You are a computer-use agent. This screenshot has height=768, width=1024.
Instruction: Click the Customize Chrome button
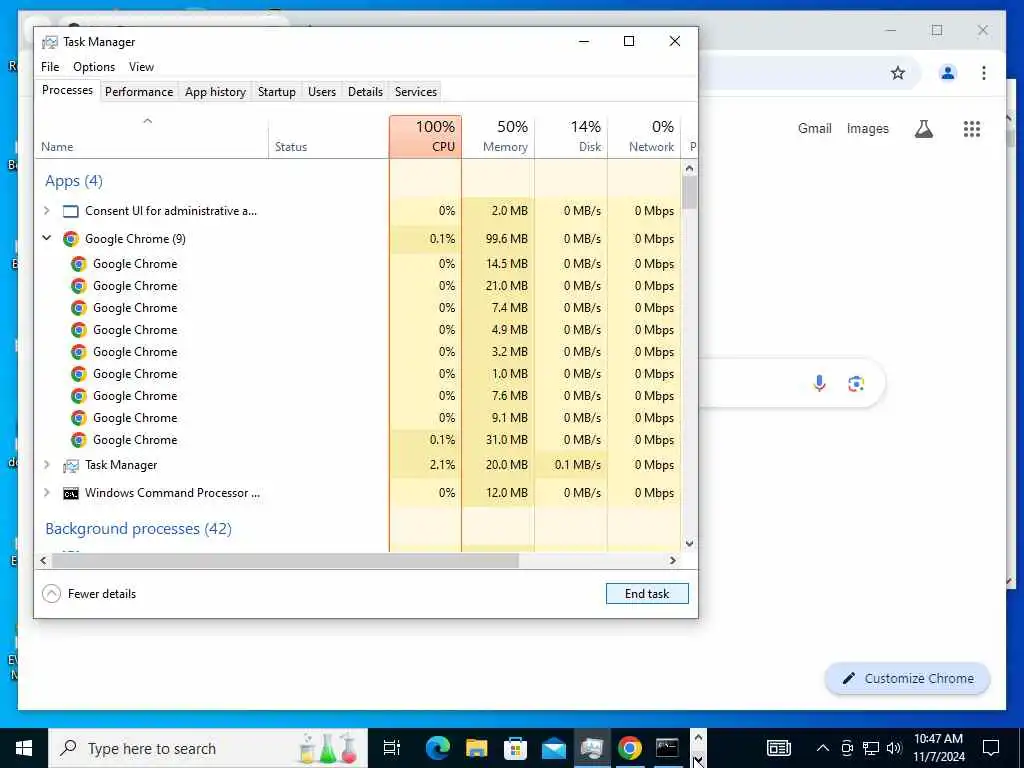coord(908,679)
